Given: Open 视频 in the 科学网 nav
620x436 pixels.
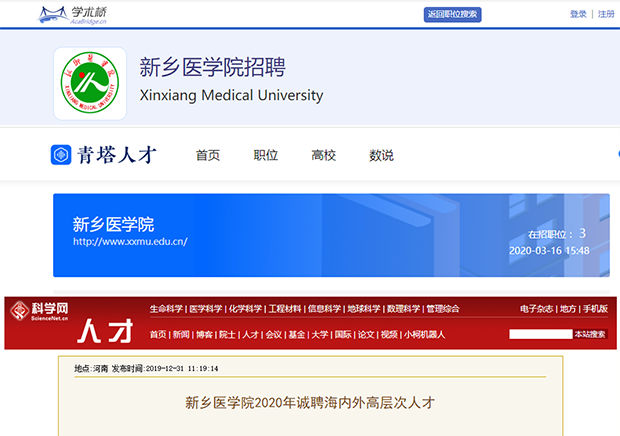Looking at the screenshot, I should coord(389,334).
